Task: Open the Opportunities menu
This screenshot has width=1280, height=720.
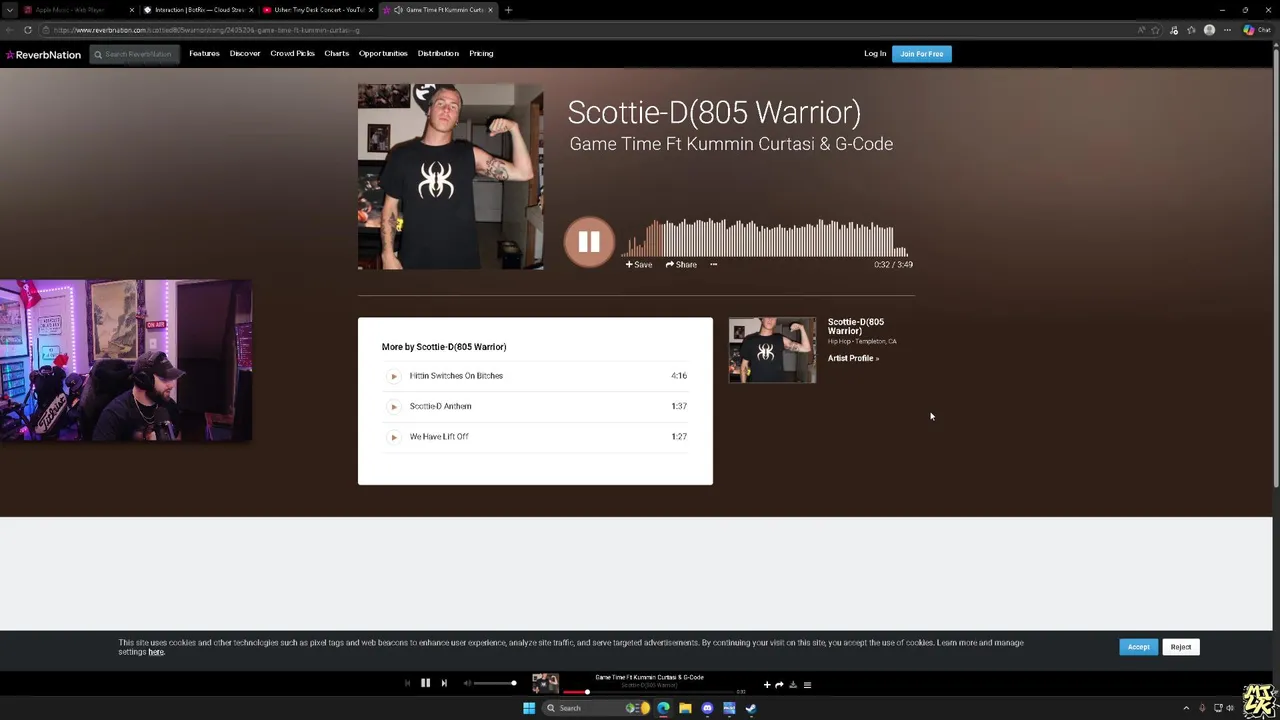Action: pyautogui.click(x=383, y=54)
